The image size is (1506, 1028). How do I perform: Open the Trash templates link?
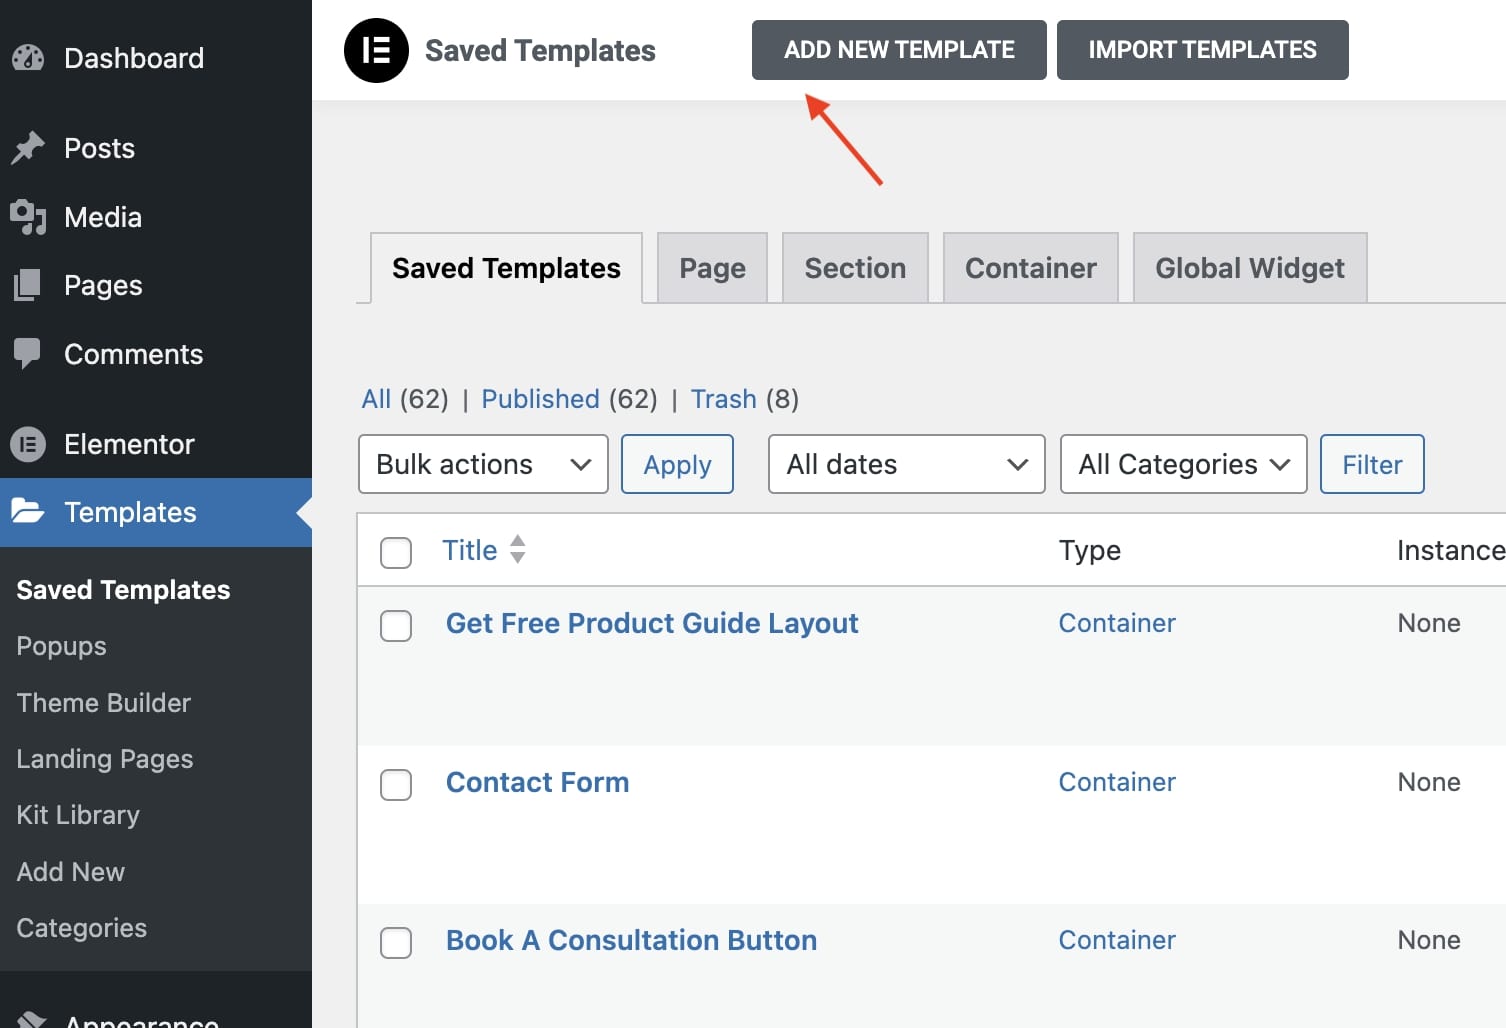(723, 399)
